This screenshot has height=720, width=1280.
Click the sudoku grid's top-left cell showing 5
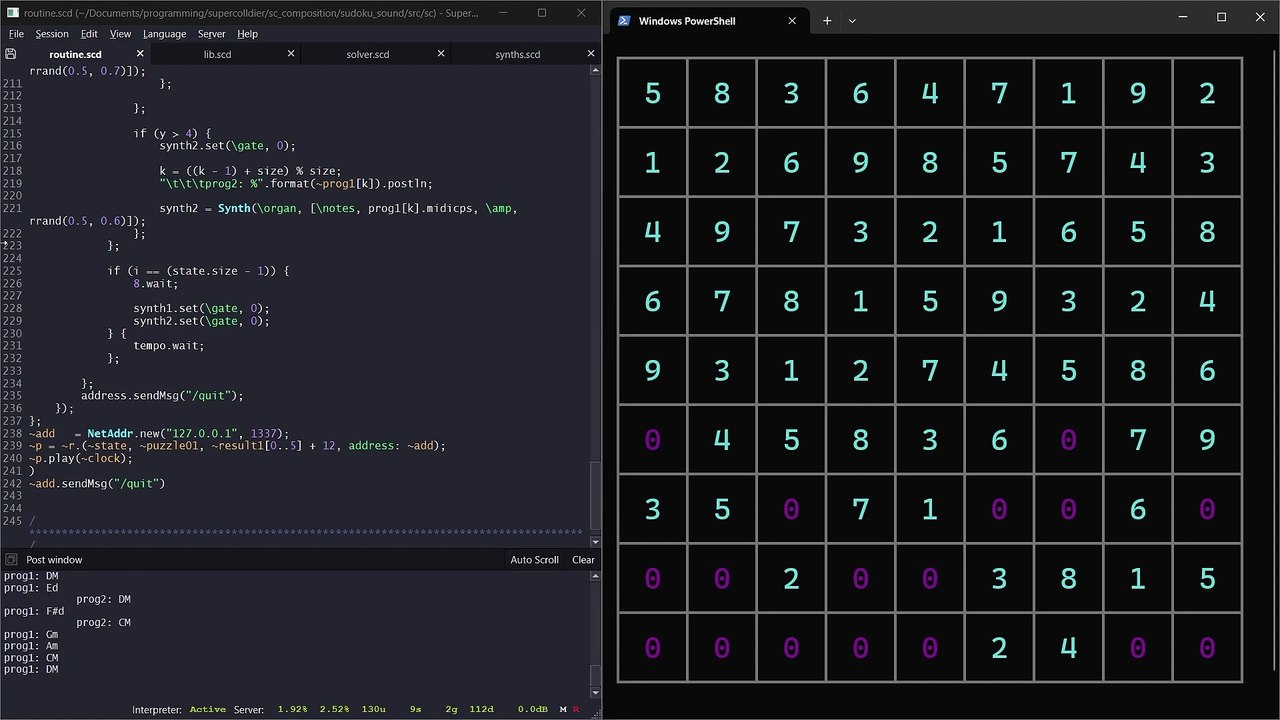point(652,93)
